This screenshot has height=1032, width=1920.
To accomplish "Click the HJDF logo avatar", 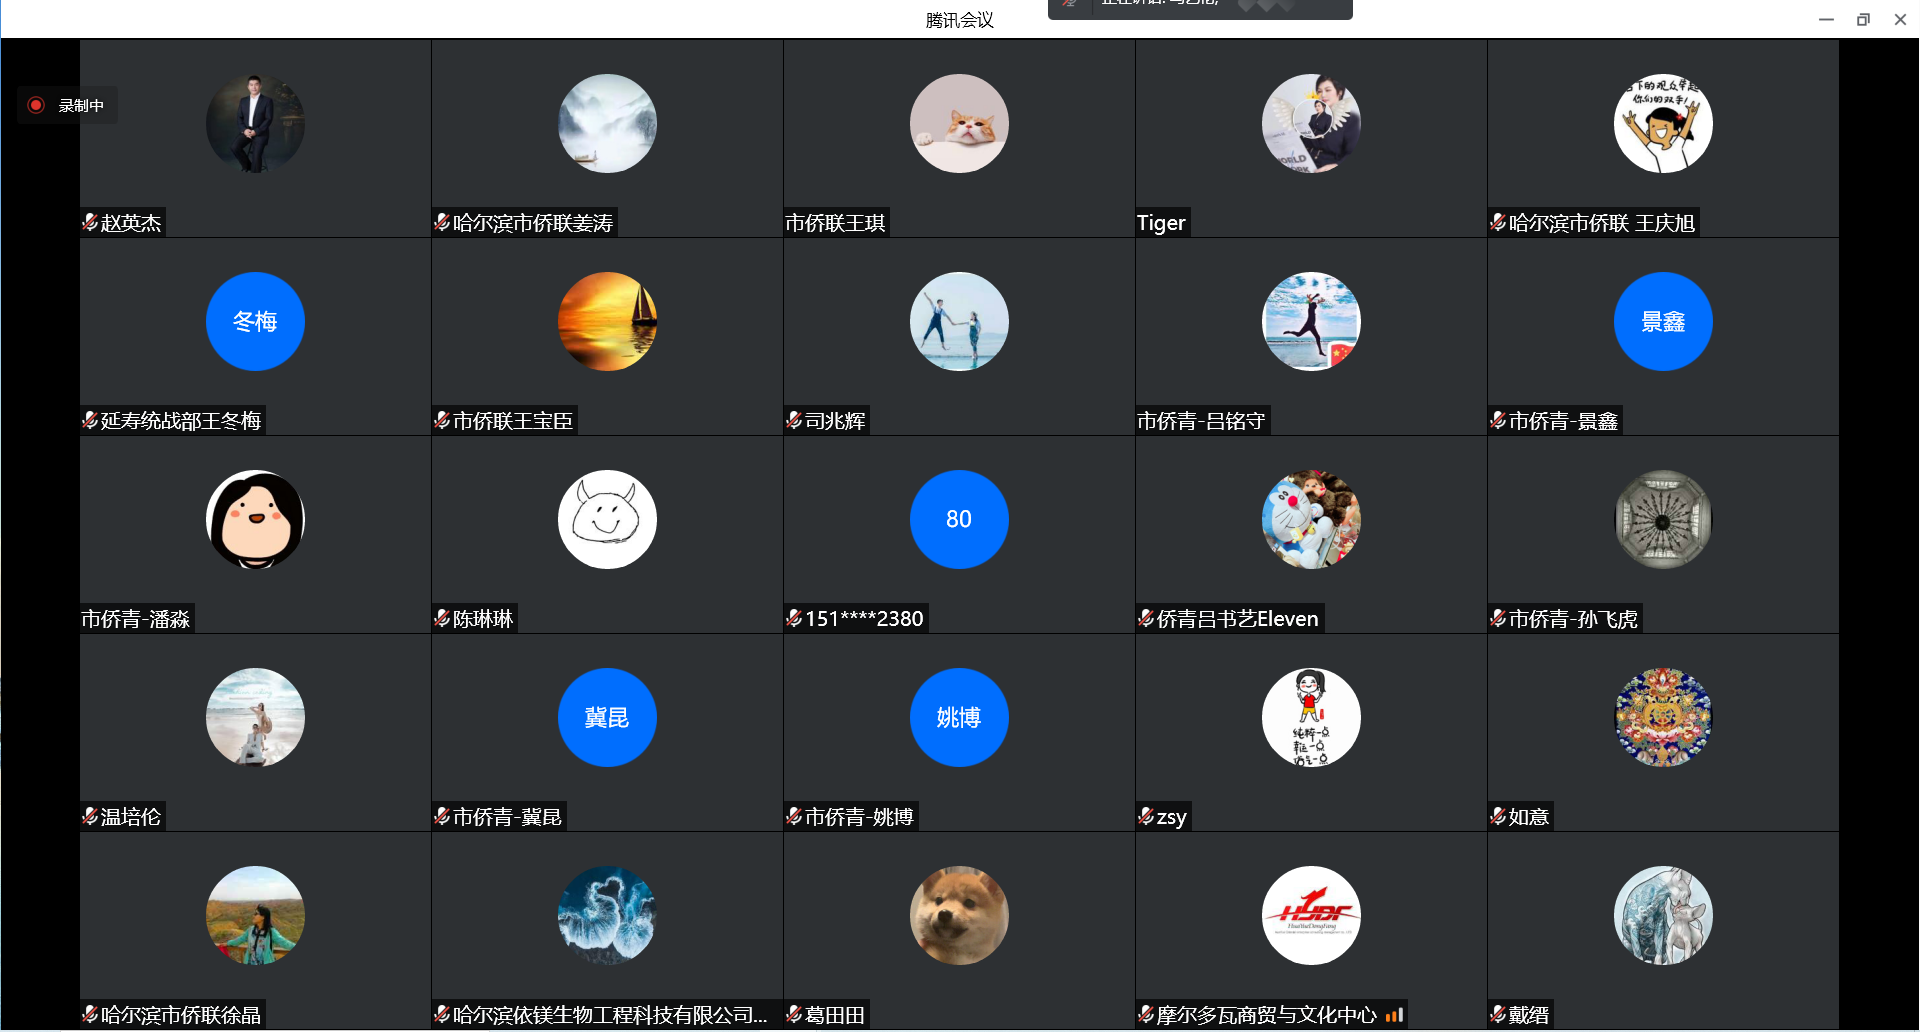I will pyautogui.click(x=1311, y=915).
